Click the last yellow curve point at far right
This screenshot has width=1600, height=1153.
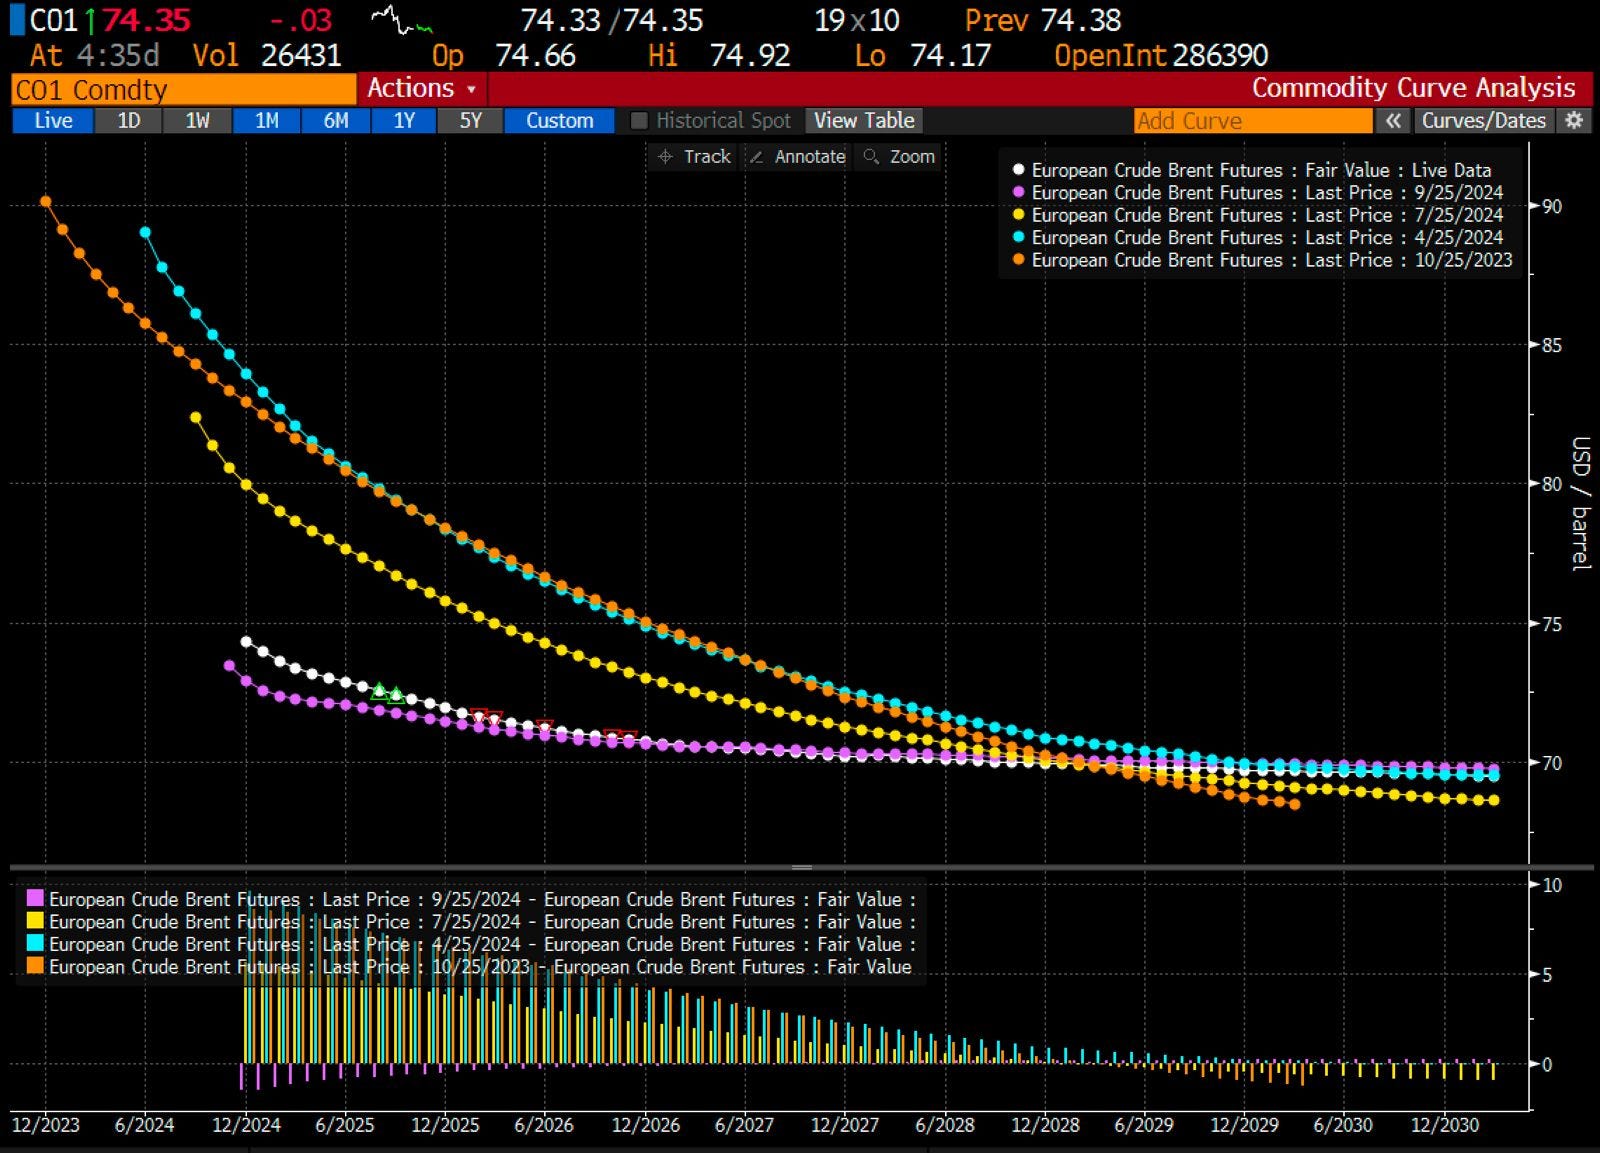coord(1494,800)
